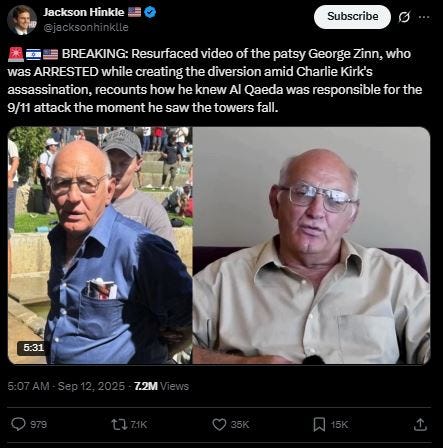Open the three-dot more options menu
This screenshot has width=443, height=448.
424,17
